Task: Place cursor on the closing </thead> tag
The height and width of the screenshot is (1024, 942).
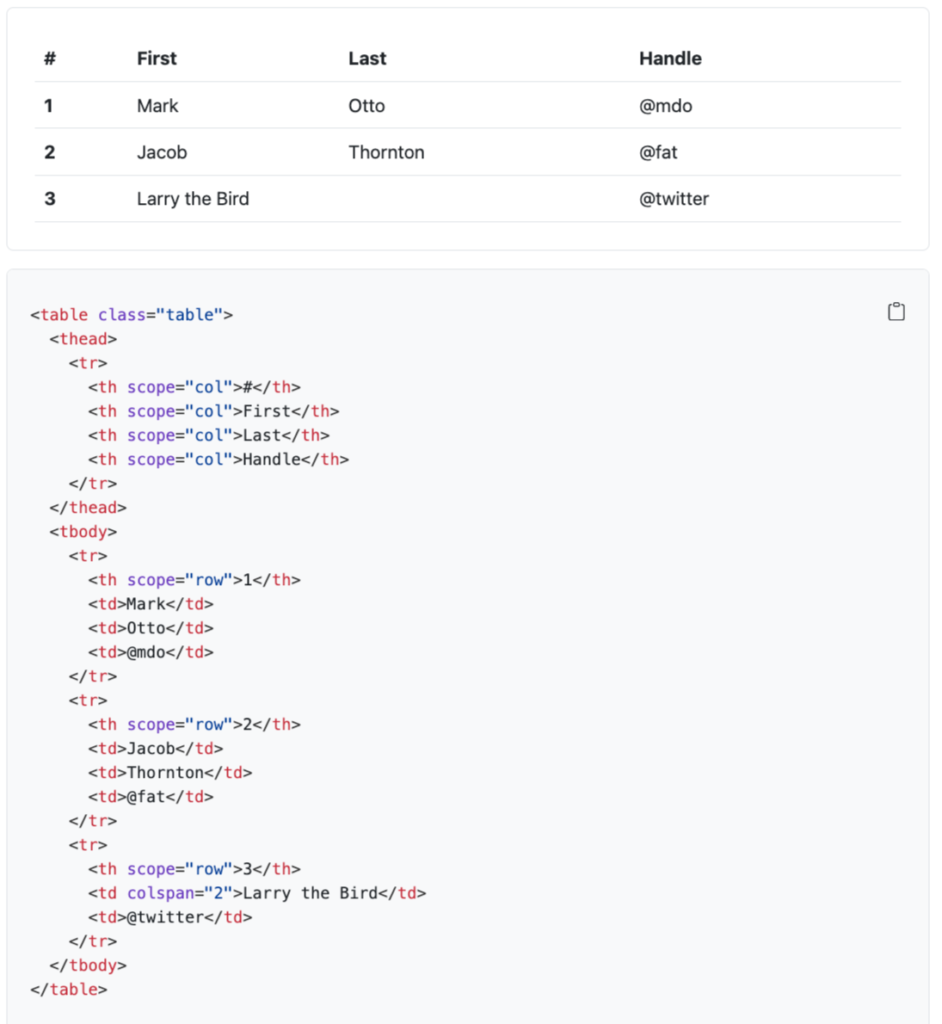Action: [88, 508]
